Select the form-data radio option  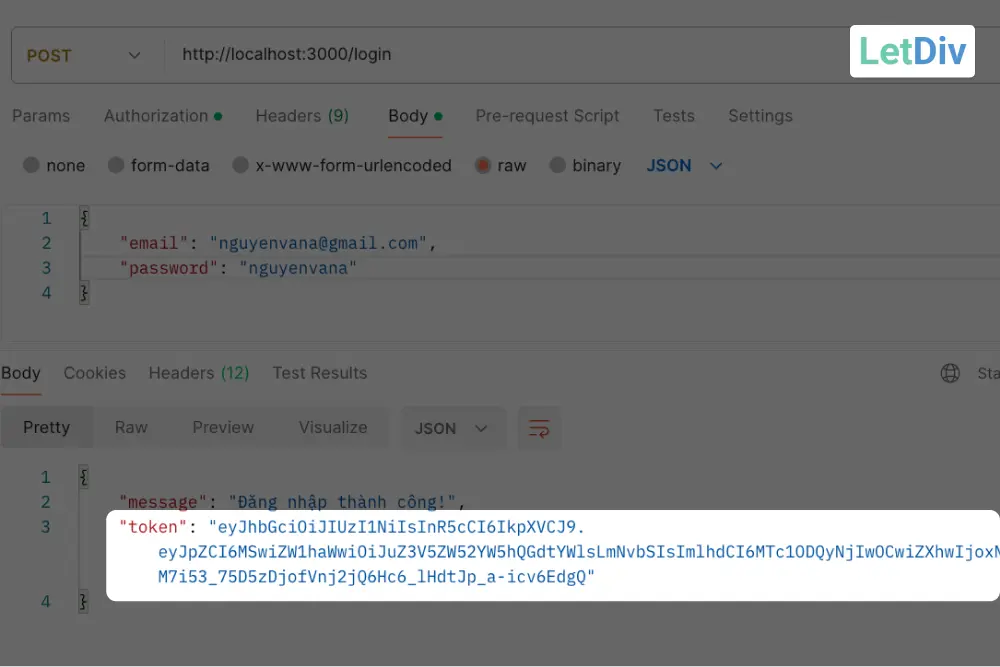point(116,165)
